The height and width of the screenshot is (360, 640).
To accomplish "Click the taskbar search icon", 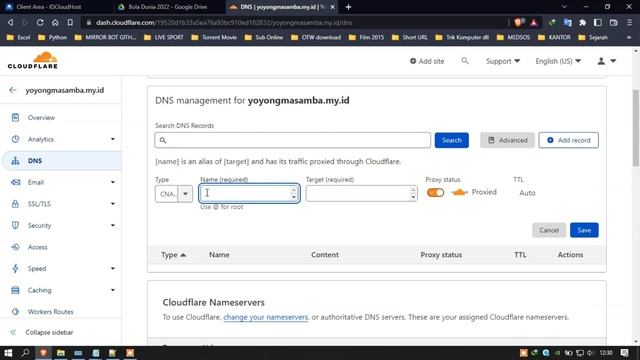I will 25,353.
